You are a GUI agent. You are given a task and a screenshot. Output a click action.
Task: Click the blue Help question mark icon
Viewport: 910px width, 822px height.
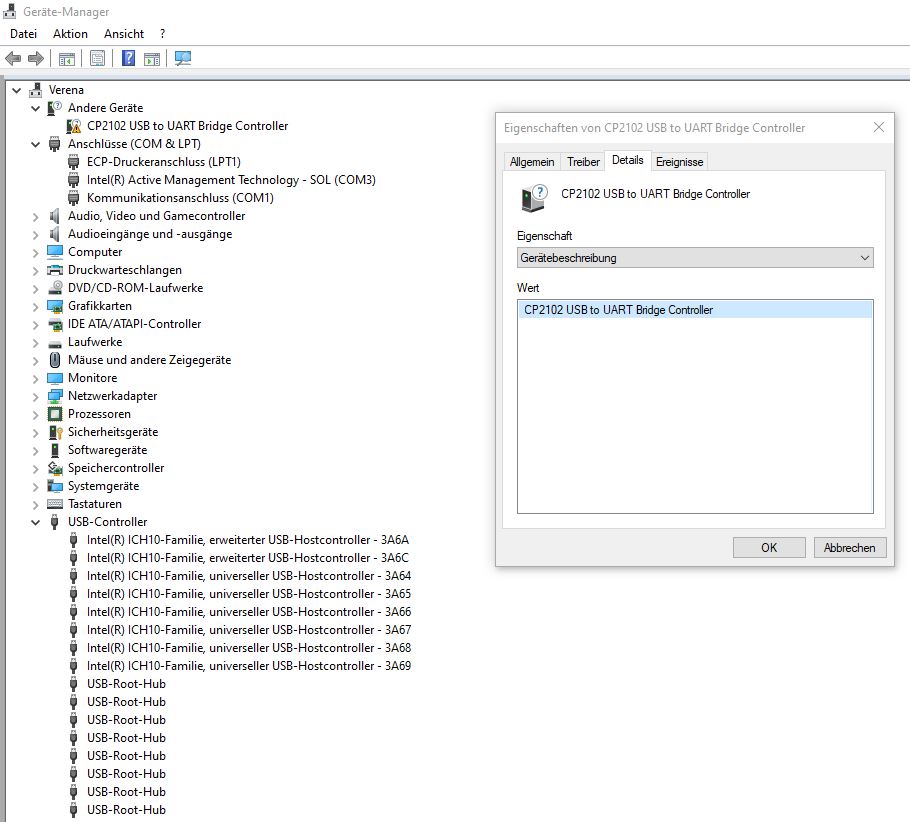point(129,58)
